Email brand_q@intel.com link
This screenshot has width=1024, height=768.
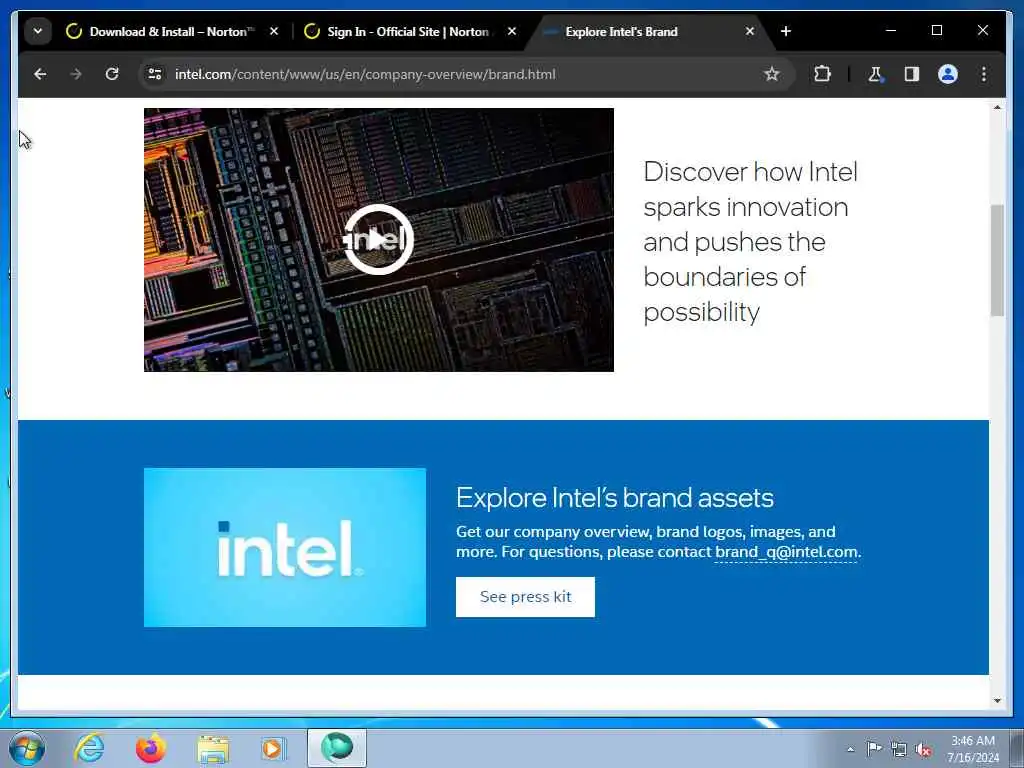coord(786,552)
